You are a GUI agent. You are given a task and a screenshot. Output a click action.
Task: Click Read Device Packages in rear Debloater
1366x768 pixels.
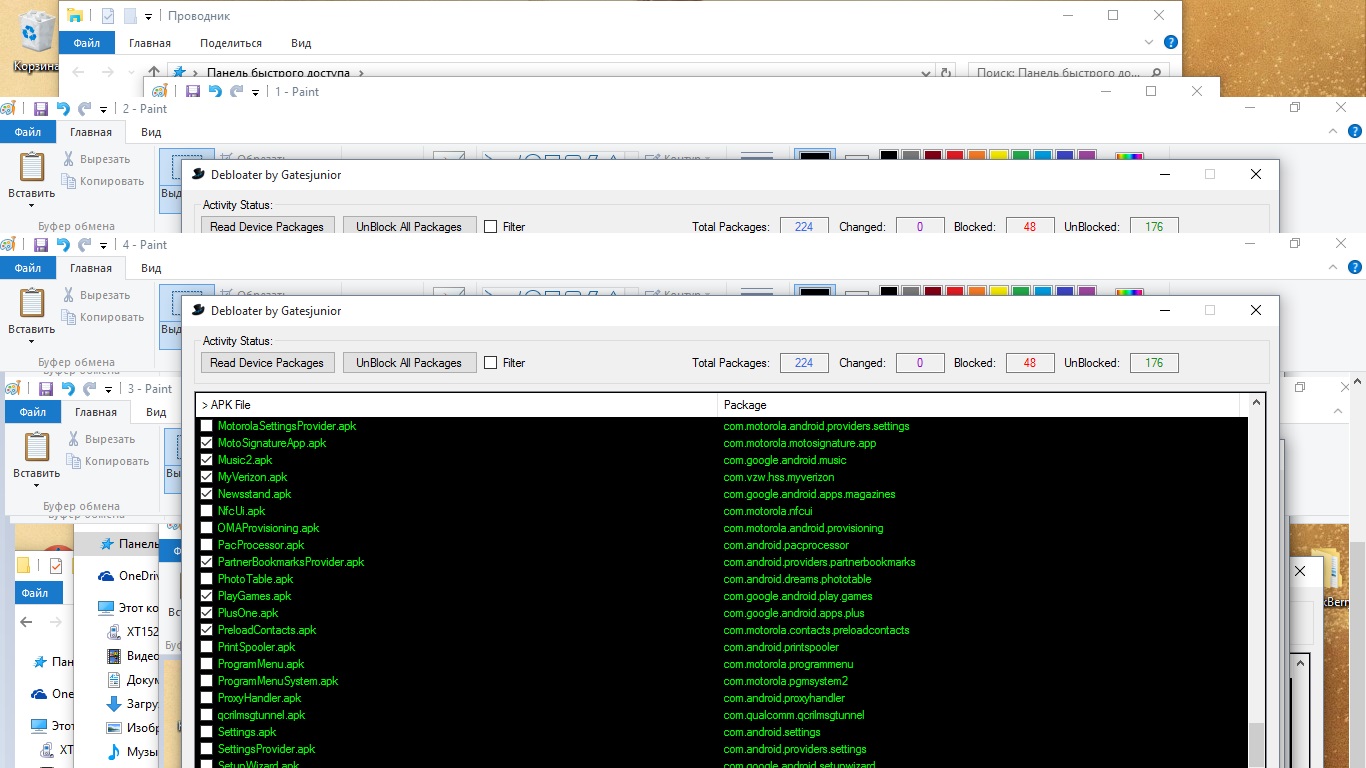point(267,227)
